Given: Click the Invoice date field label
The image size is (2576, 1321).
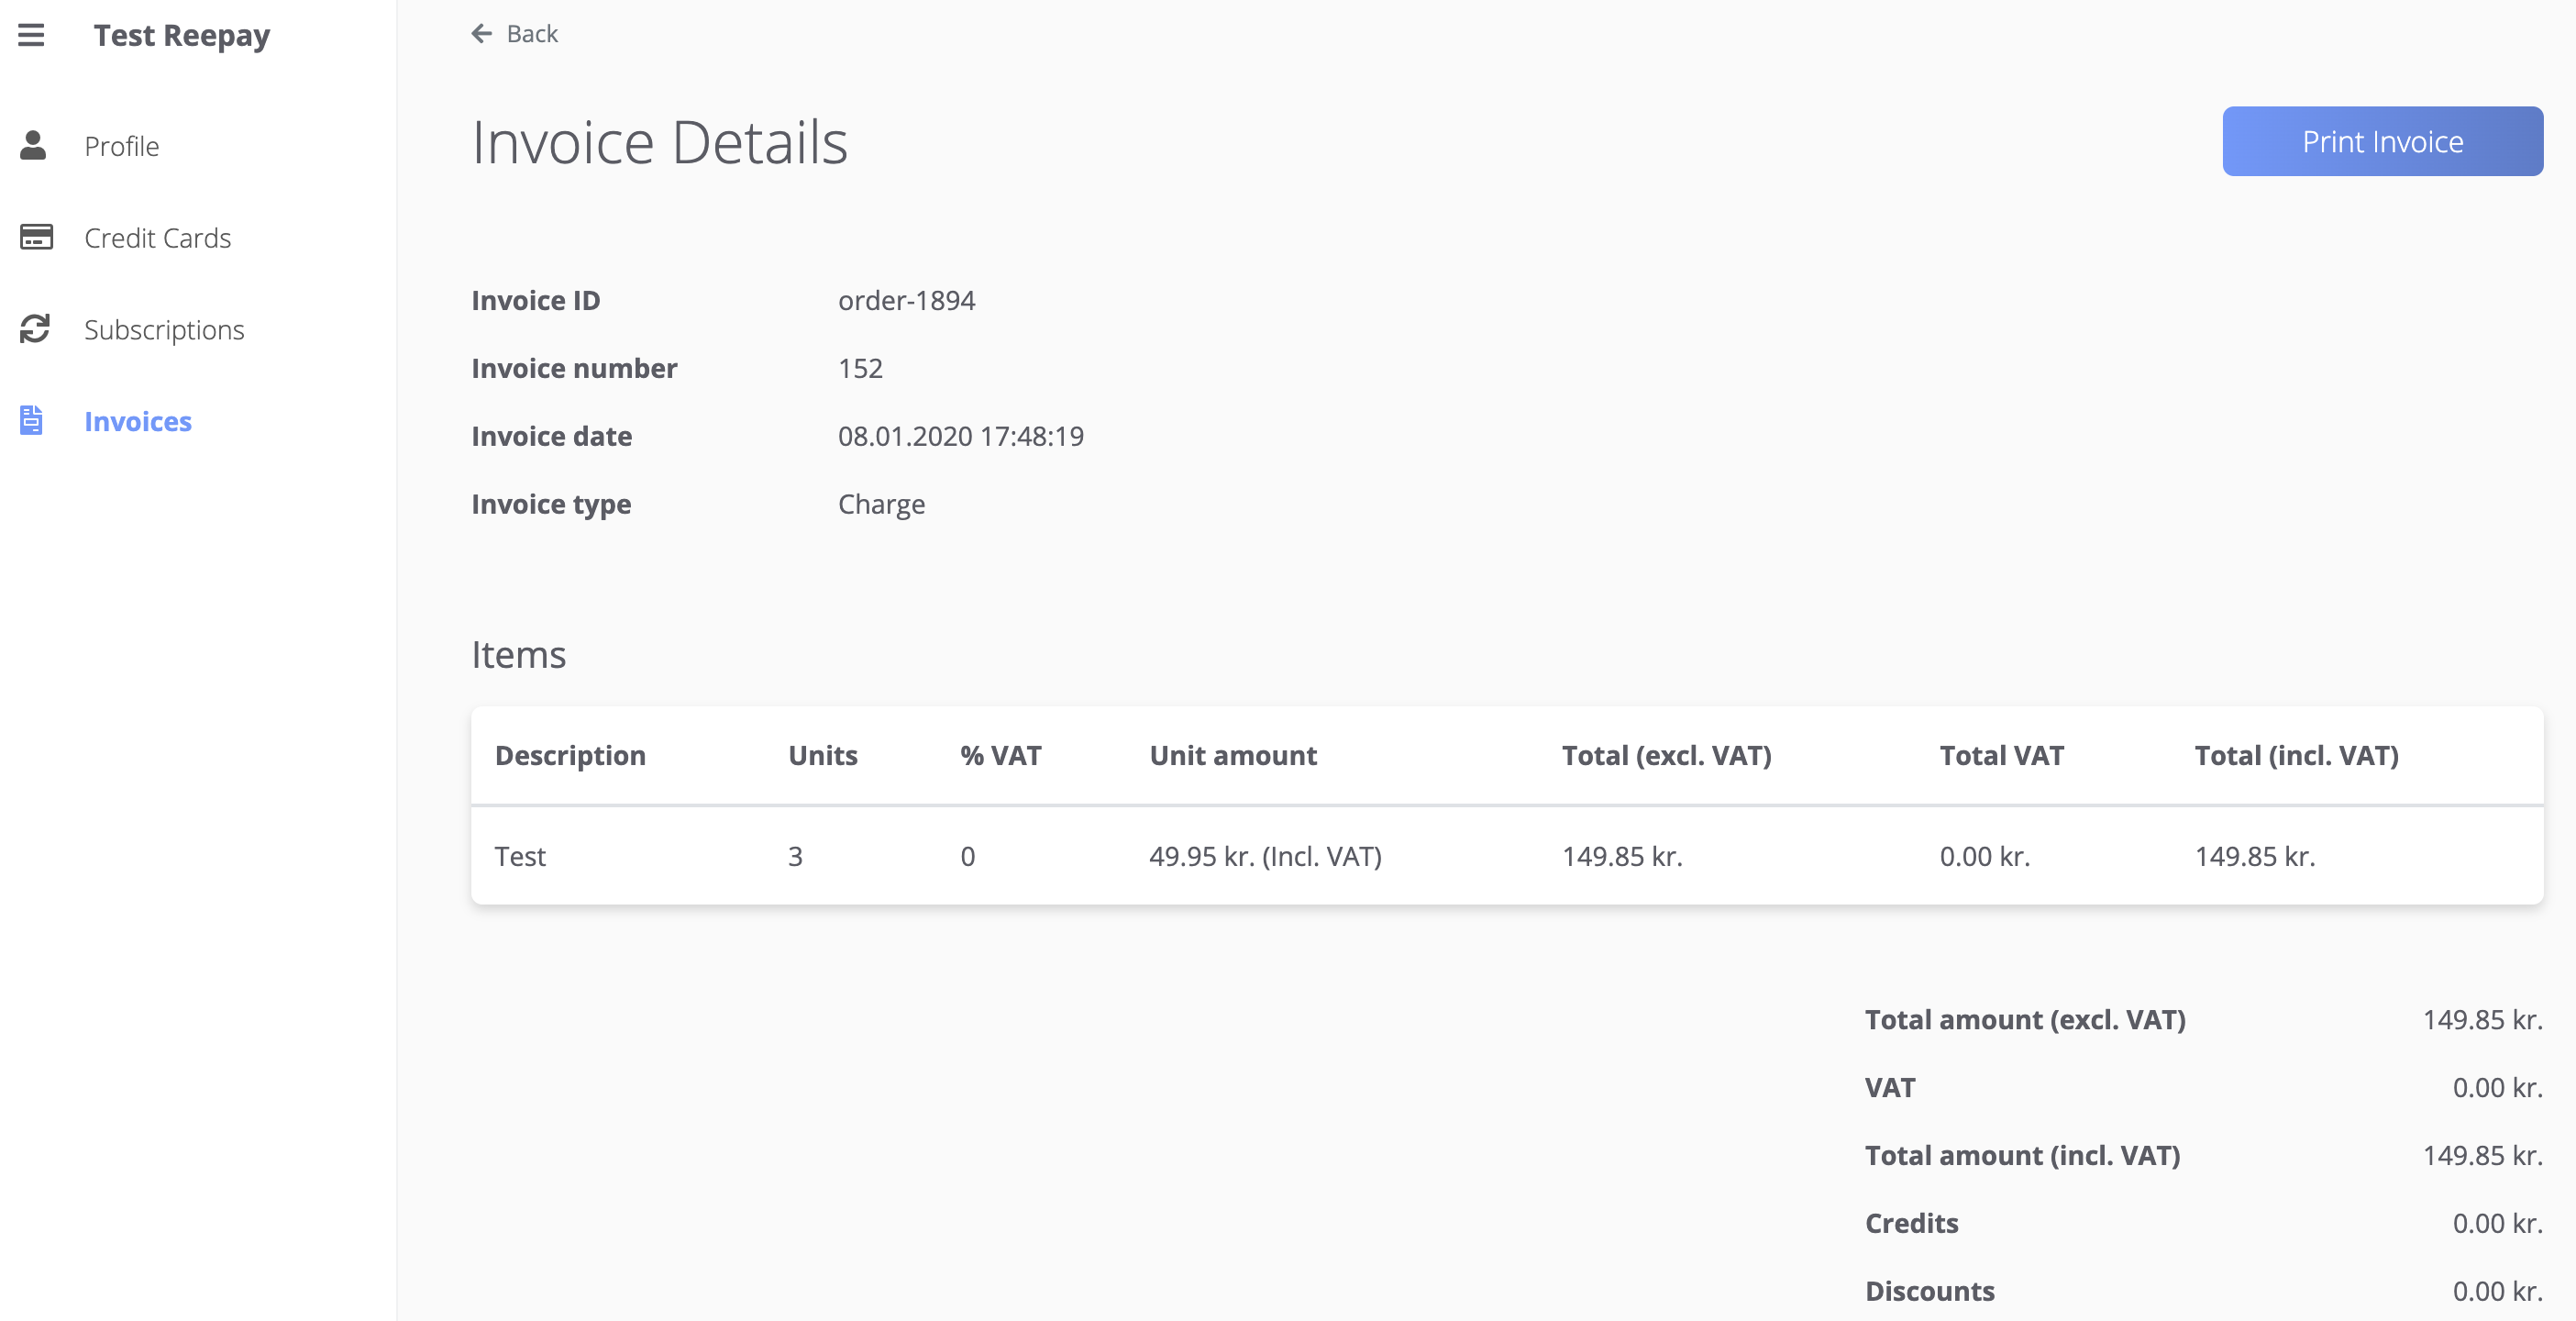Looking at the screenshot, I should click(x=551, y=436).
